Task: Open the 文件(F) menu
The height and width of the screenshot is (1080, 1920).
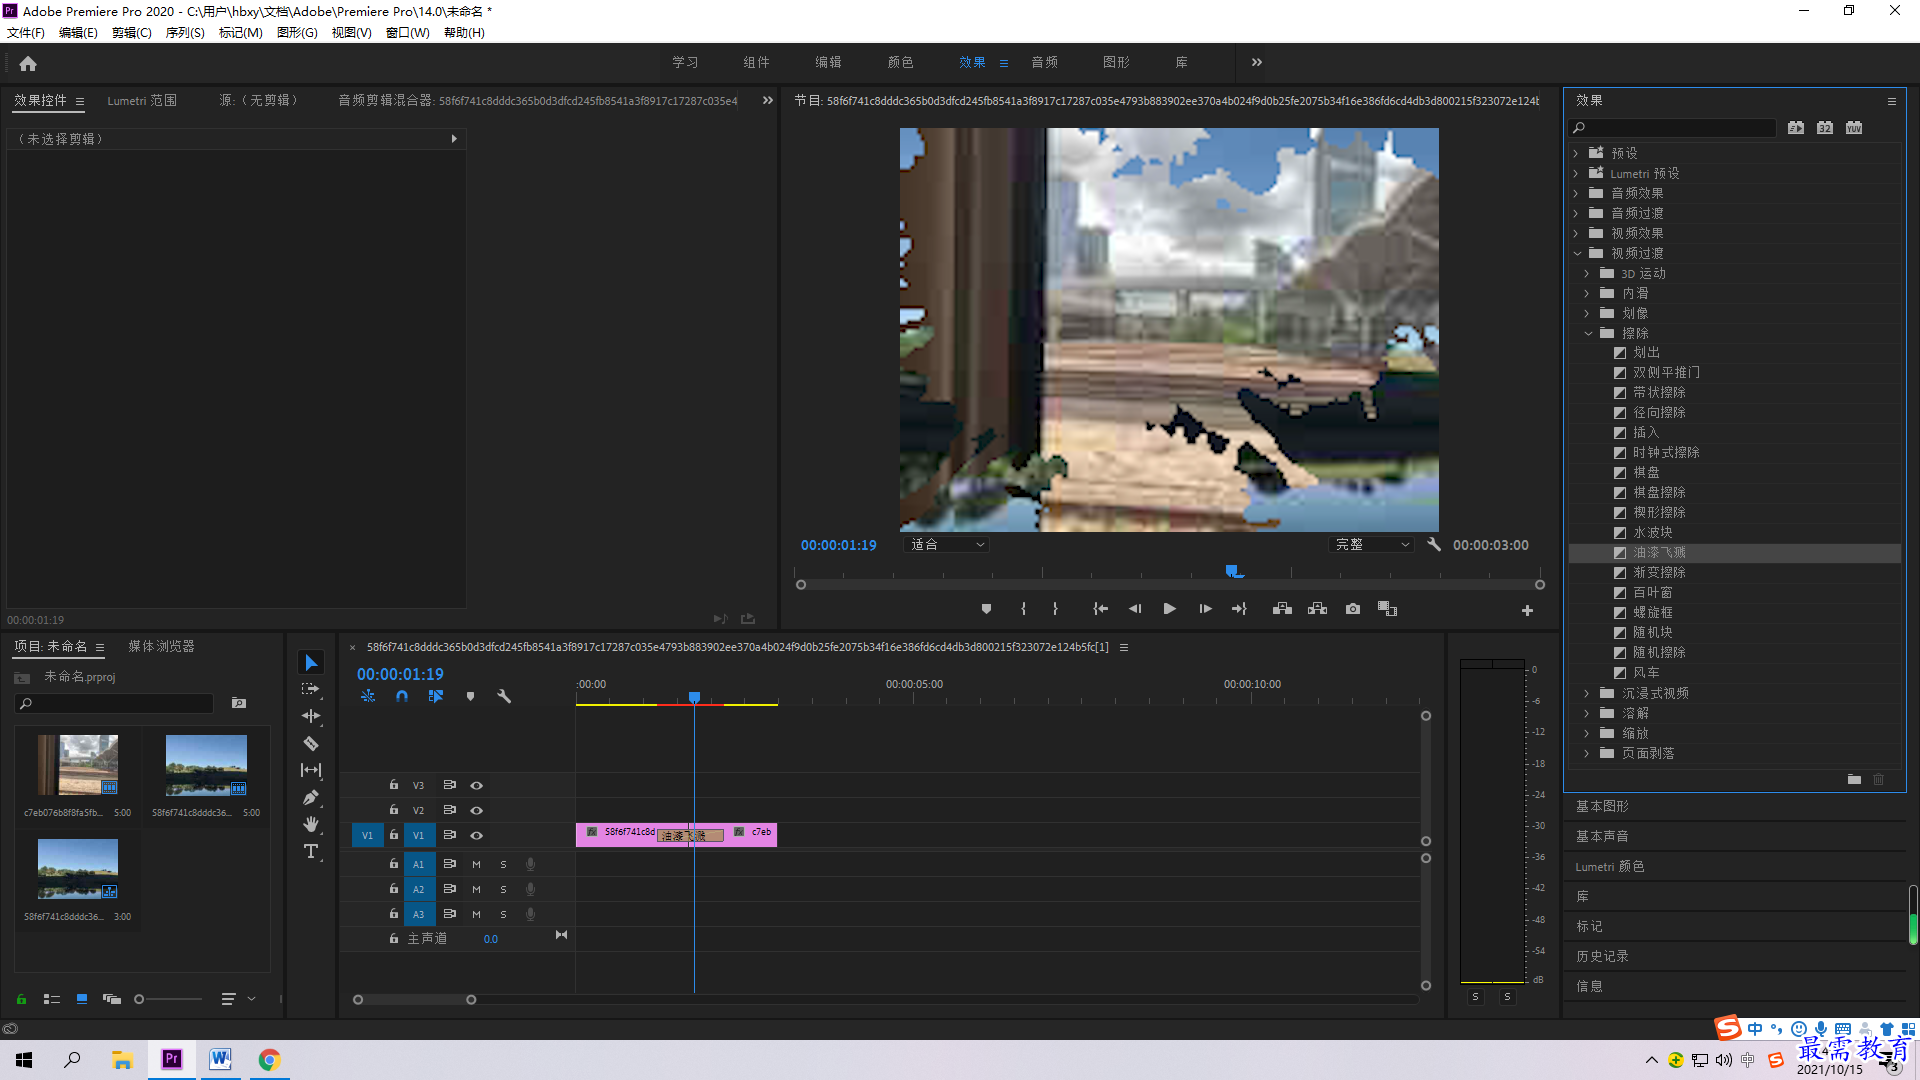Action: (x=26, y=32)
